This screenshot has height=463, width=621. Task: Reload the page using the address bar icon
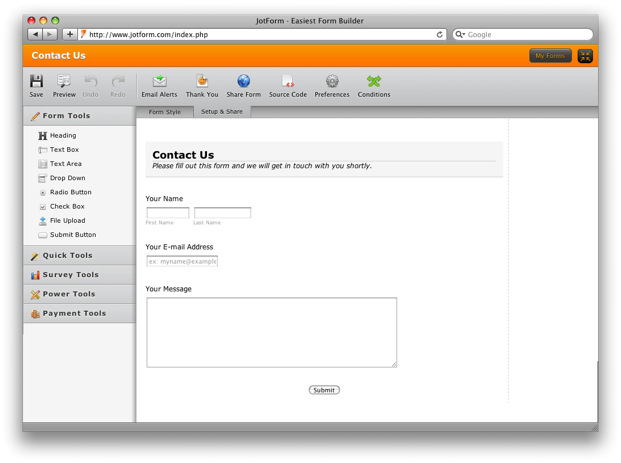coord(439,35)
